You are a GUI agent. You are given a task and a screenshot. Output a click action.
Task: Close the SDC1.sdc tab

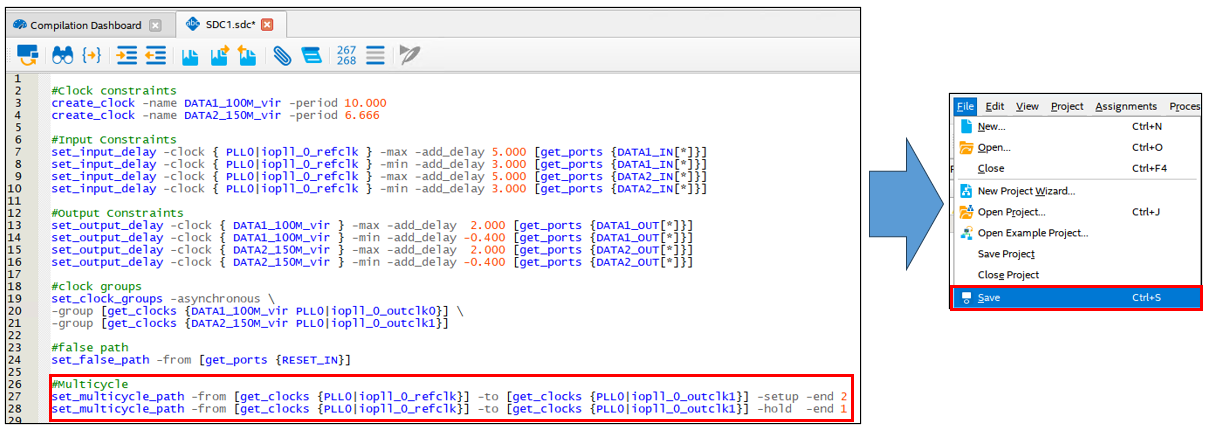(267, 24)
